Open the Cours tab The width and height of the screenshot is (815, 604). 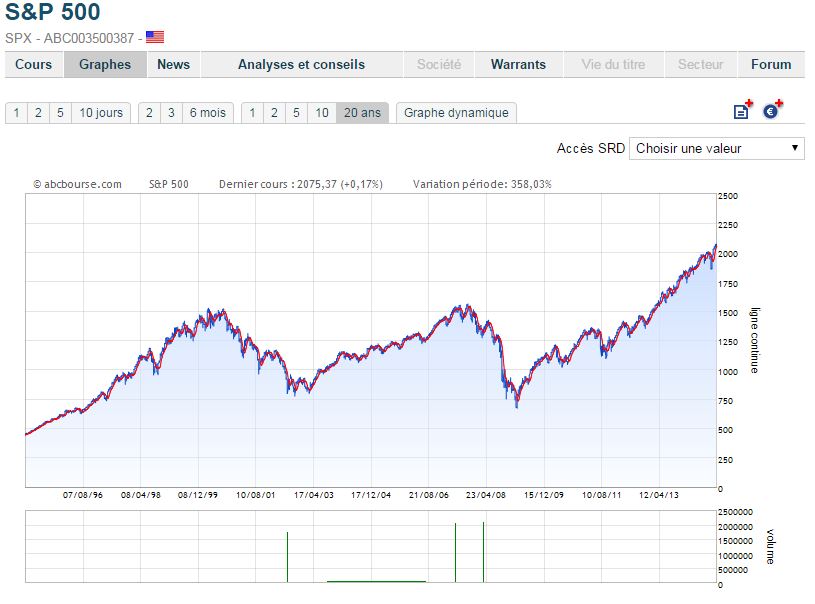(x=34, y=64)
